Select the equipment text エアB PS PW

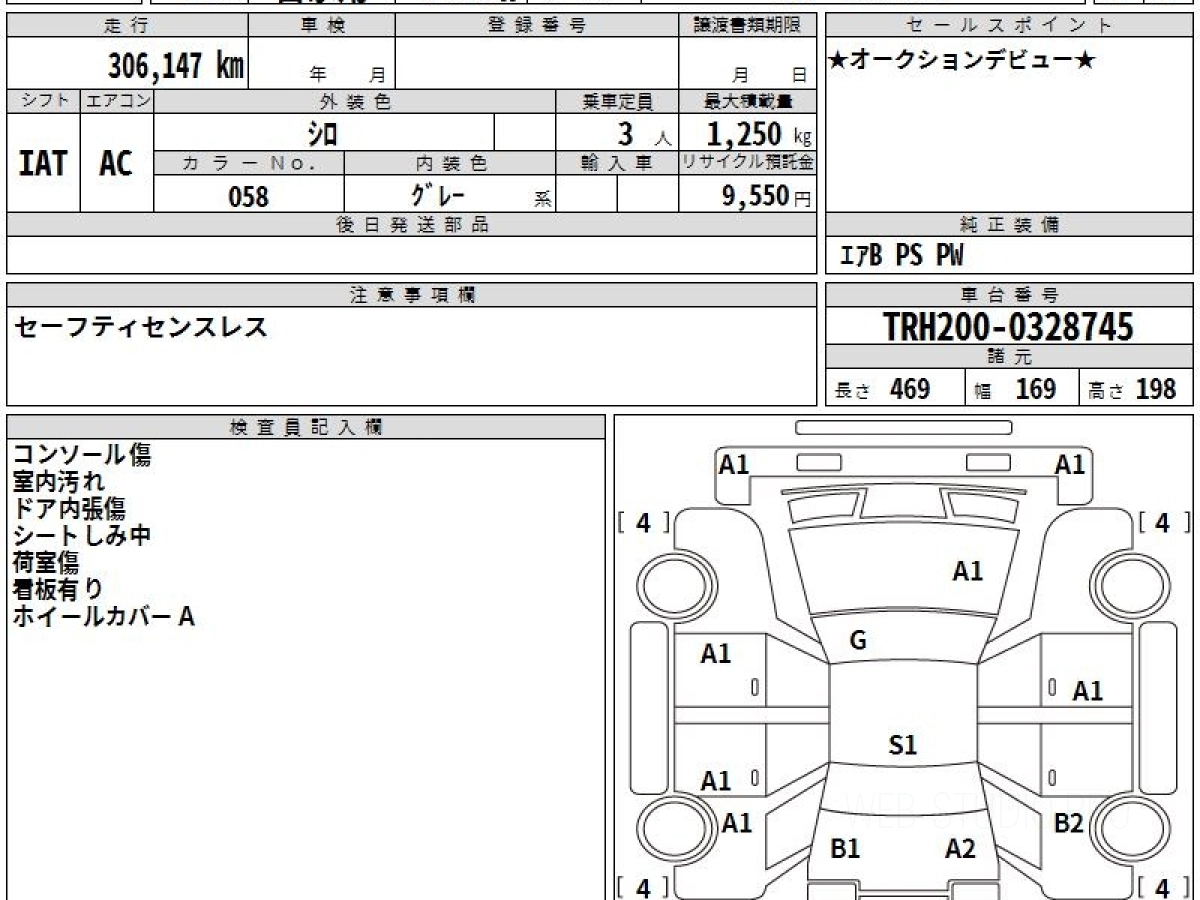click(x=900, y=257)
